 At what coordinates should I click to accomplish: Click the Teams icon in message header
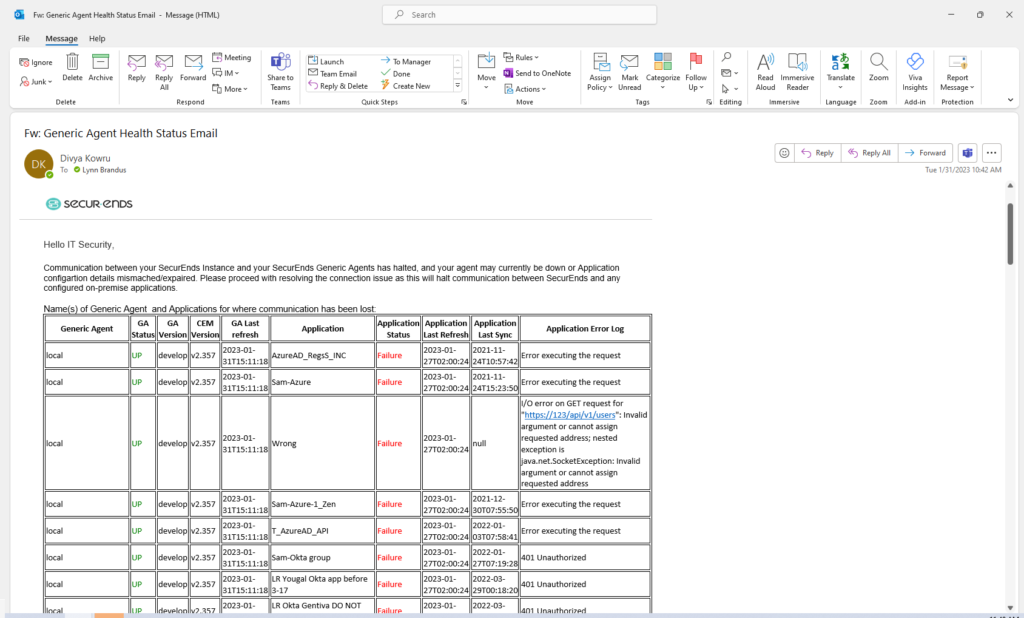(968, 153)
